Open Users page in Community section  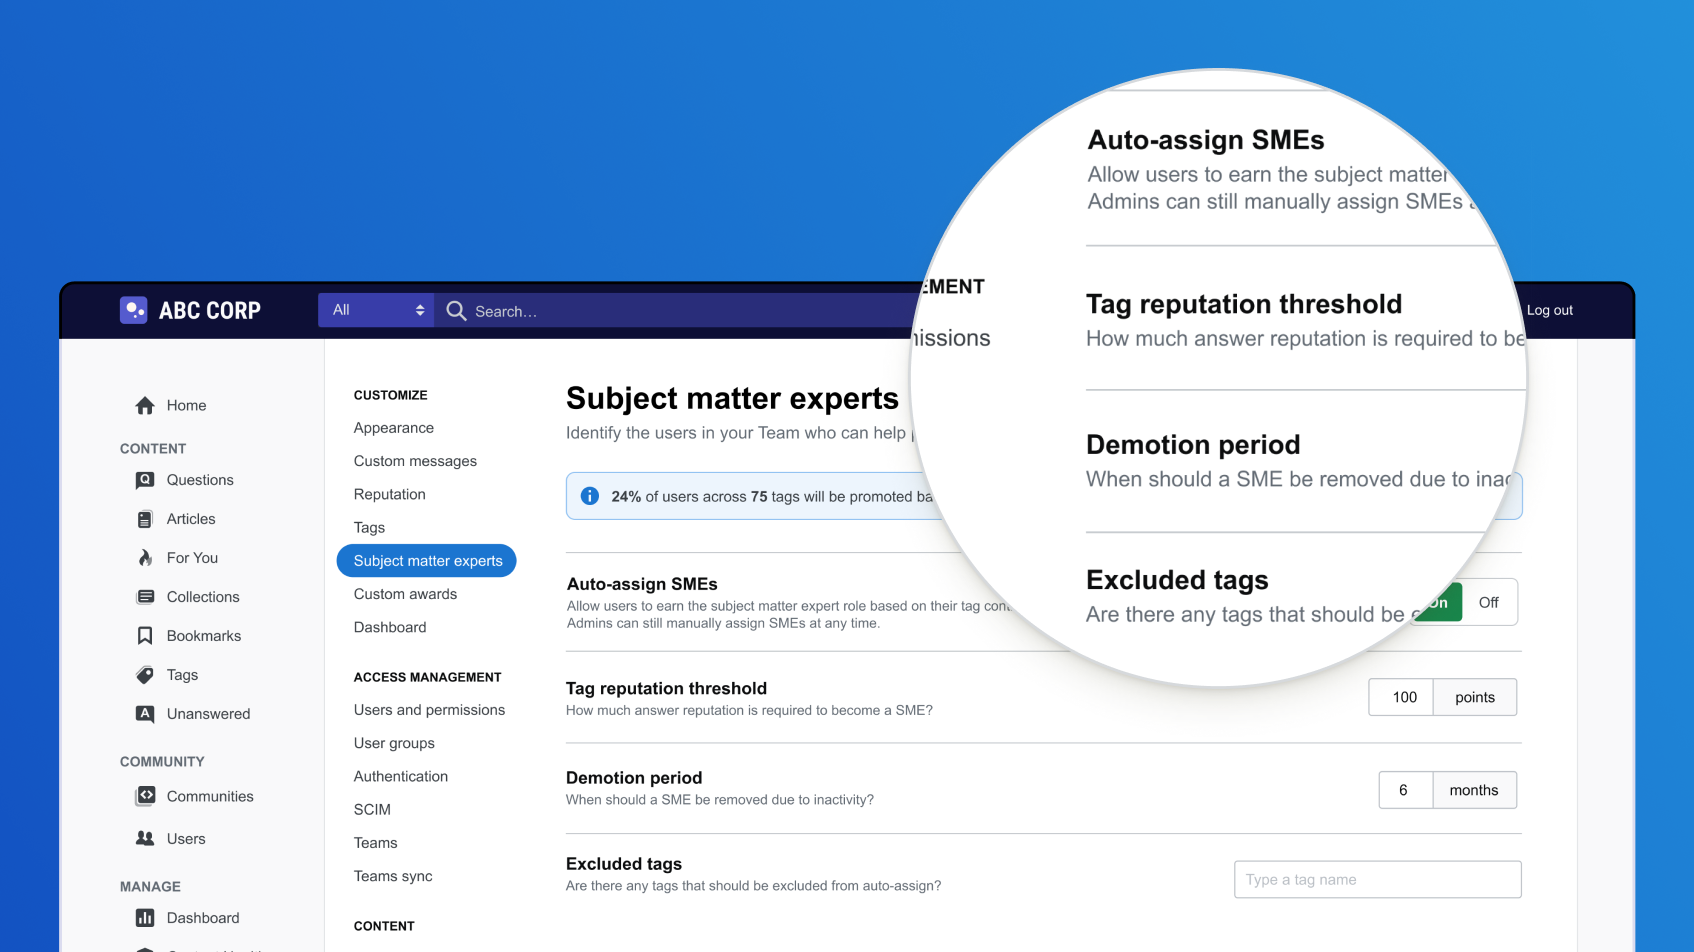(186, 839)
